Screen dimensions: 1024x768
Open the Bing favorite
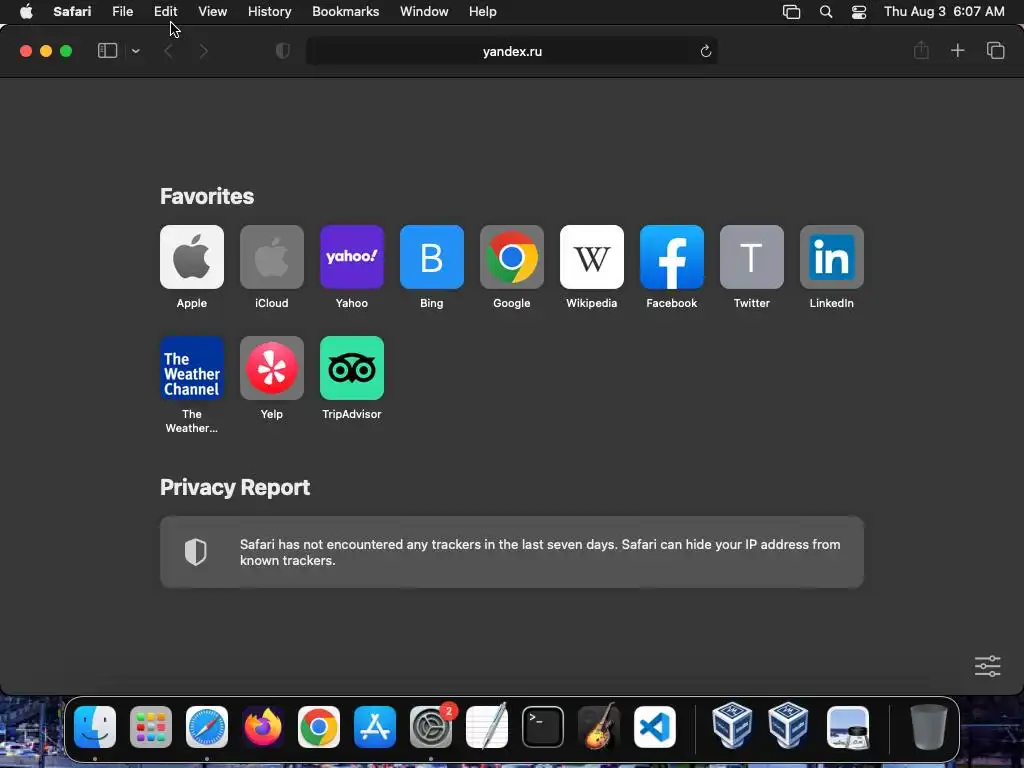(x=432, y=257)
